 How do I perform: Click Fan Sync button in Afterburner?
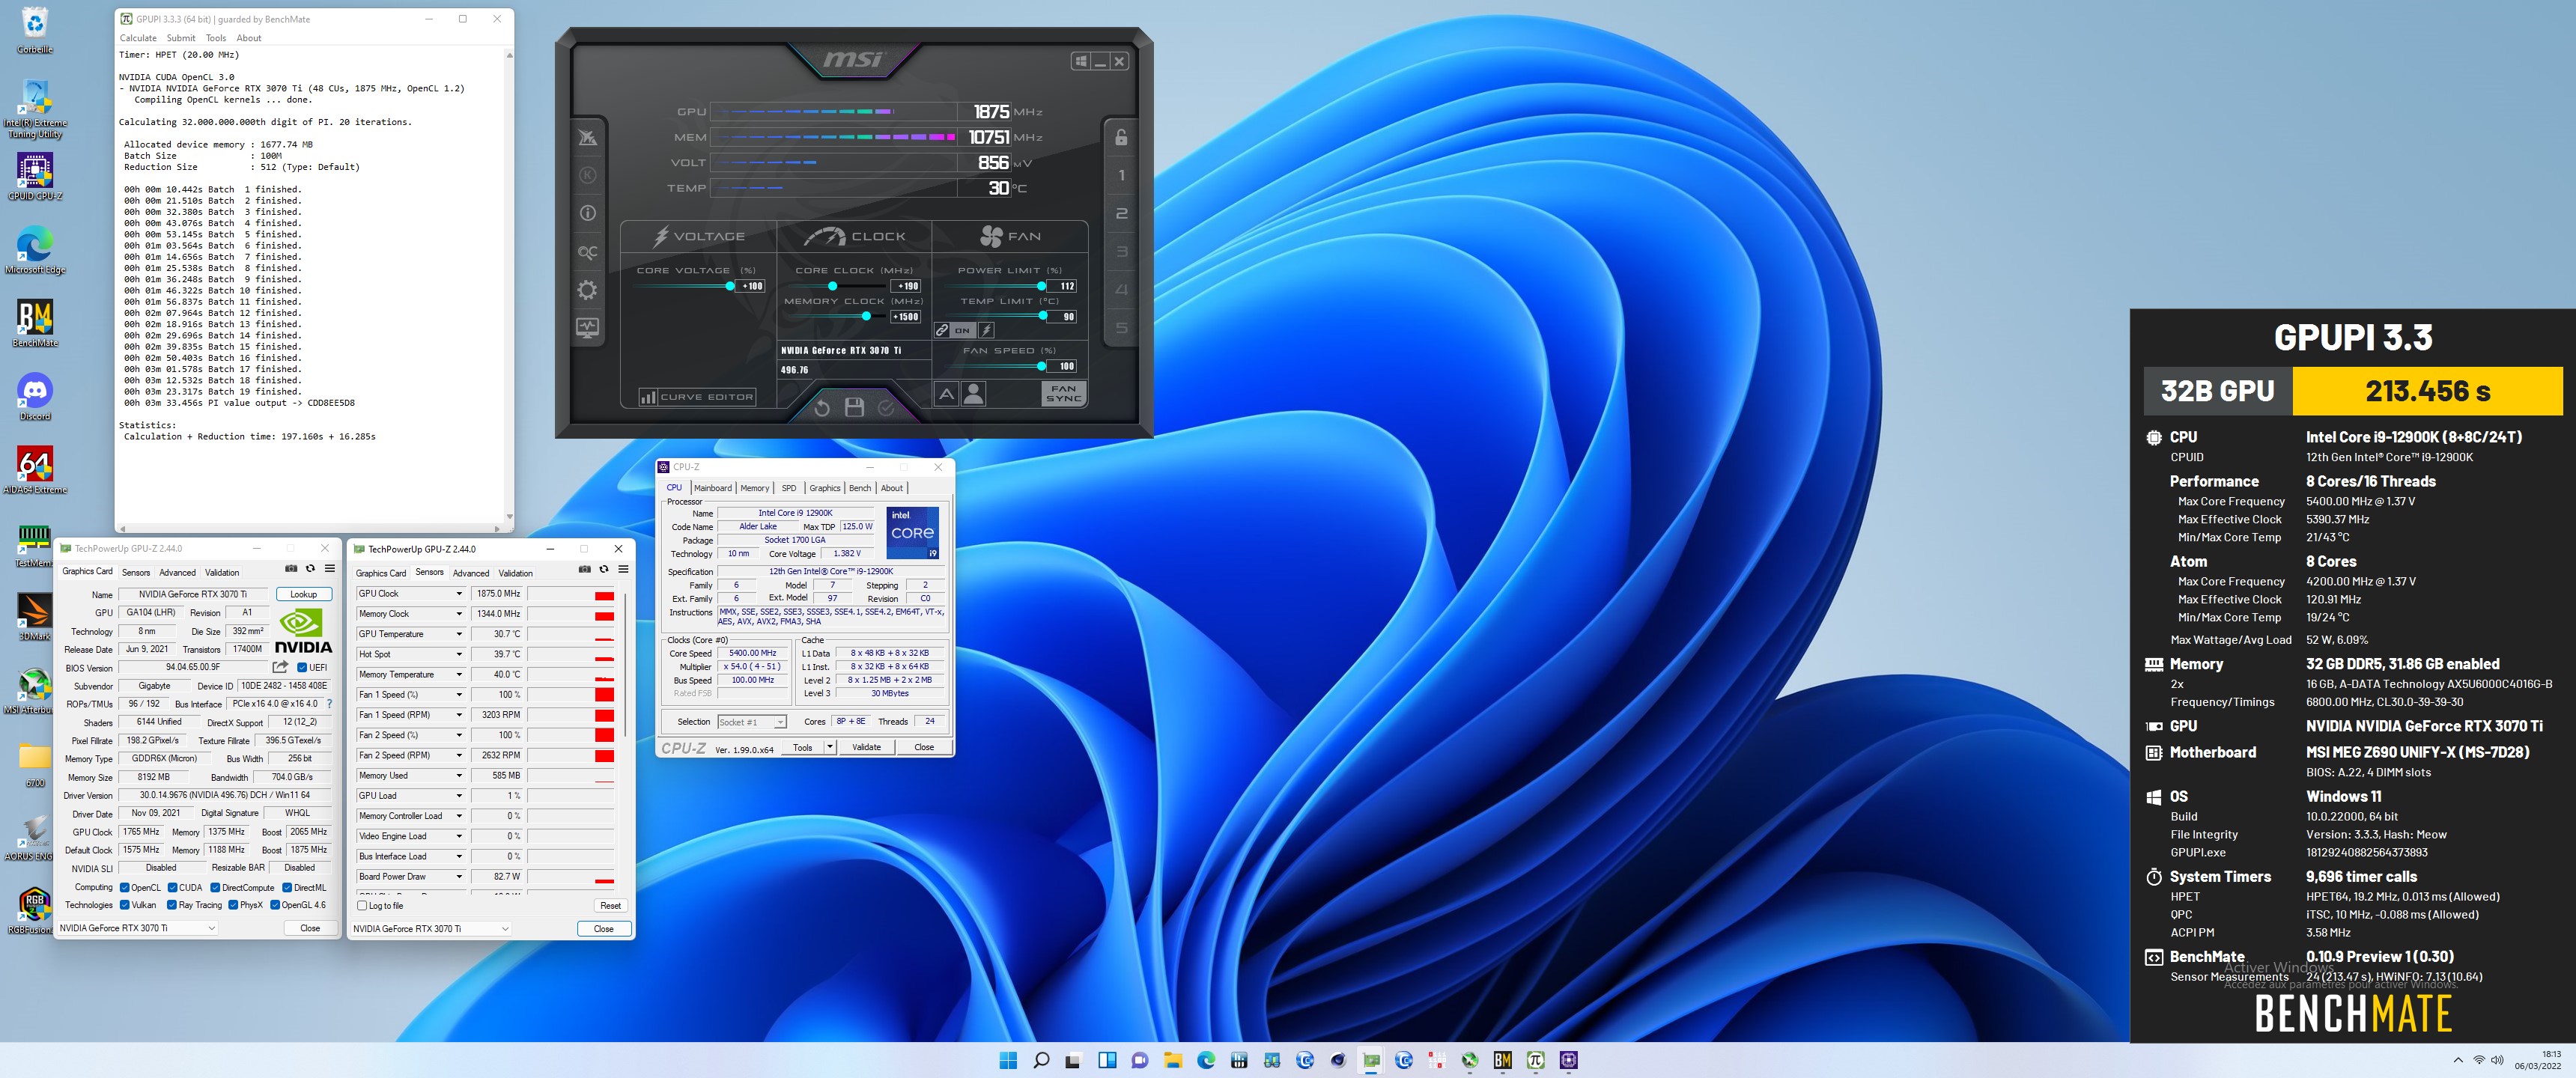pyautogui.click(x=1063, y=394)
